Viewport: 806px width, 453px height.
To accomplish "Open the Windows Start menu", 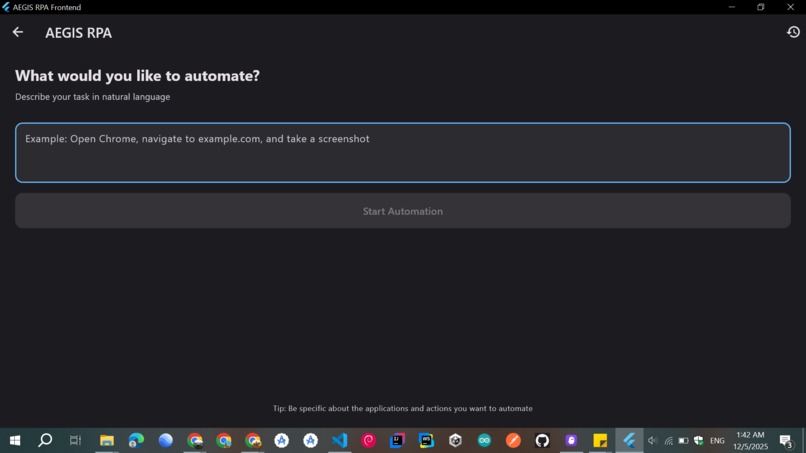I will [15, 441].
